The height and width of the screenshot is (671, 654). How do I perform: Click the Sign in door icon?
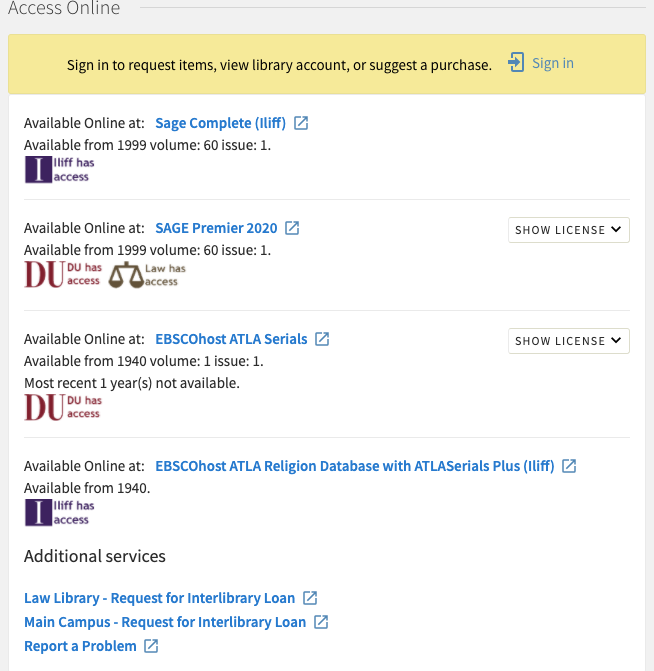click(516, 63)
